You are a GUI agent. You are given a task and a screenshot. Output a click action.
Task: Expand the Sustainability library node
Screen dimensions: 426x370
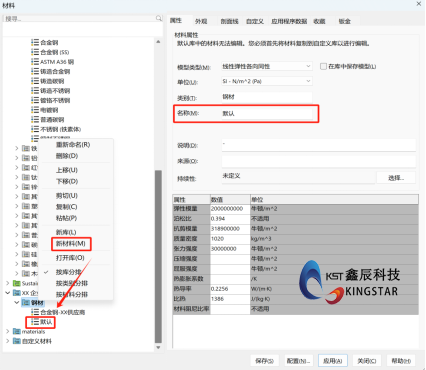coord(8,283)
